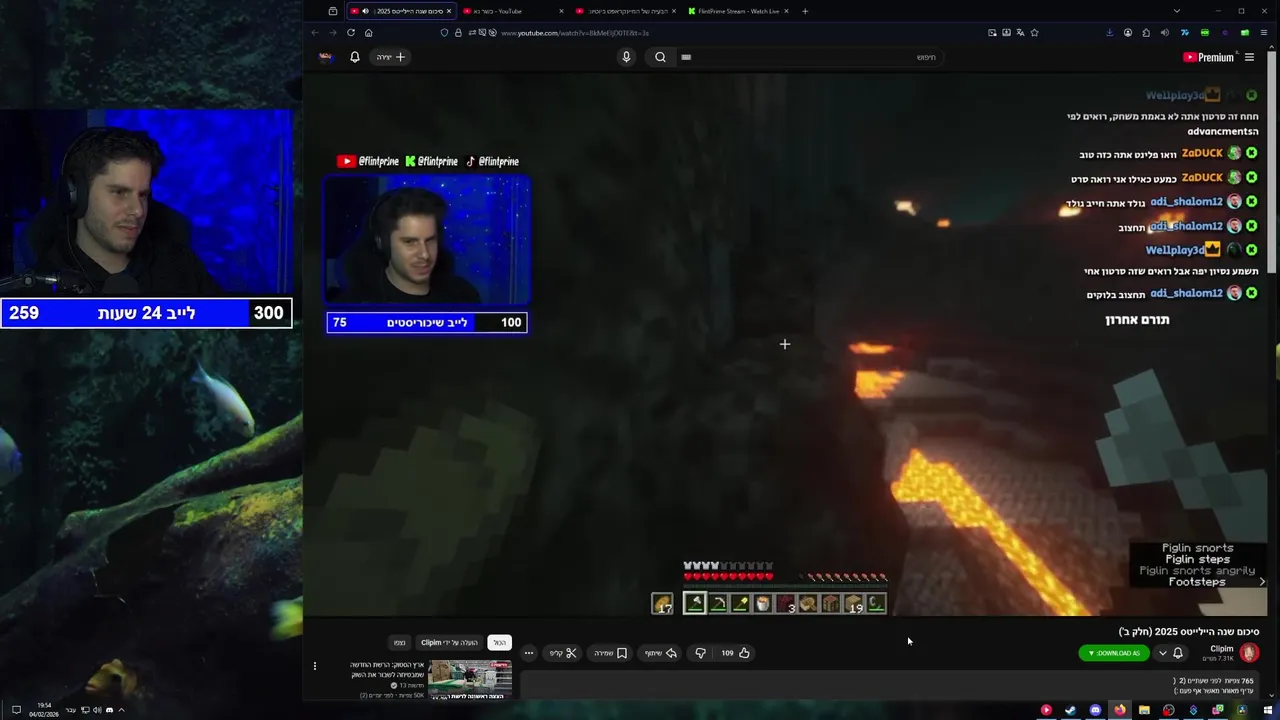Open YouTube hamburger guide menu
Image resolution: width=1280 pixels, height=720 pixels.
(x=1249, y=57)
